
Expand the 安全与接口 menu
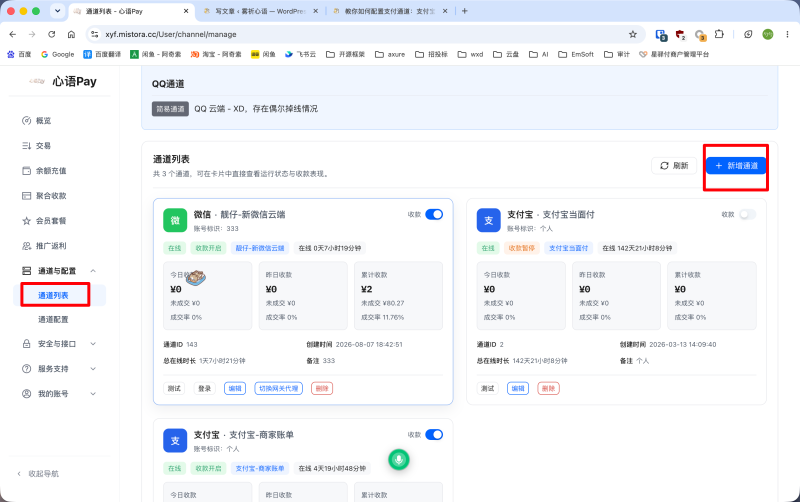click(59, 344)
